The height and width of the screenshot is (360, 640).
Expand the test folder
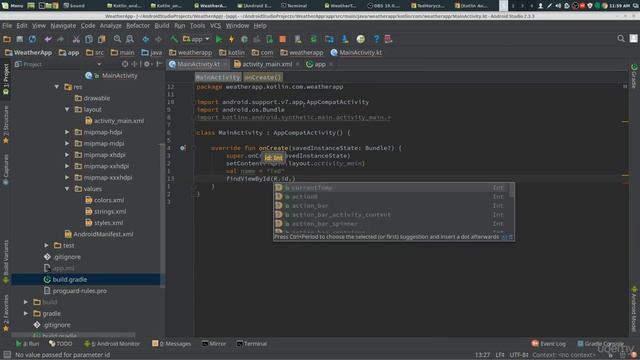click(46, 245)
